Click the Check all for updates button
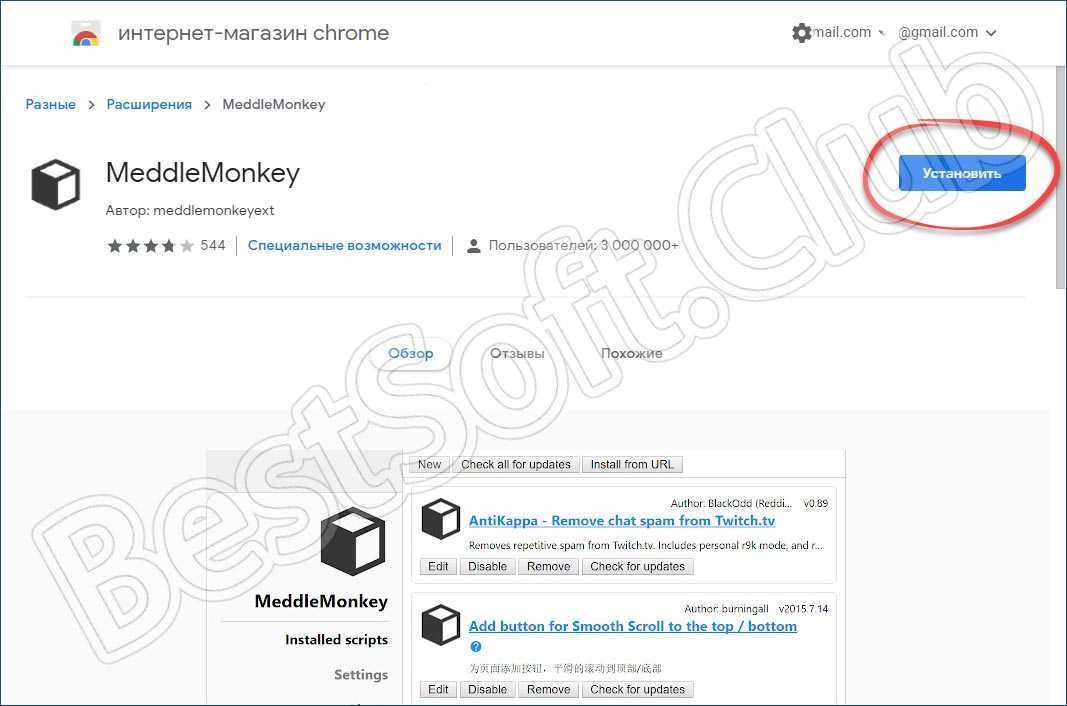 coord(515,464)
